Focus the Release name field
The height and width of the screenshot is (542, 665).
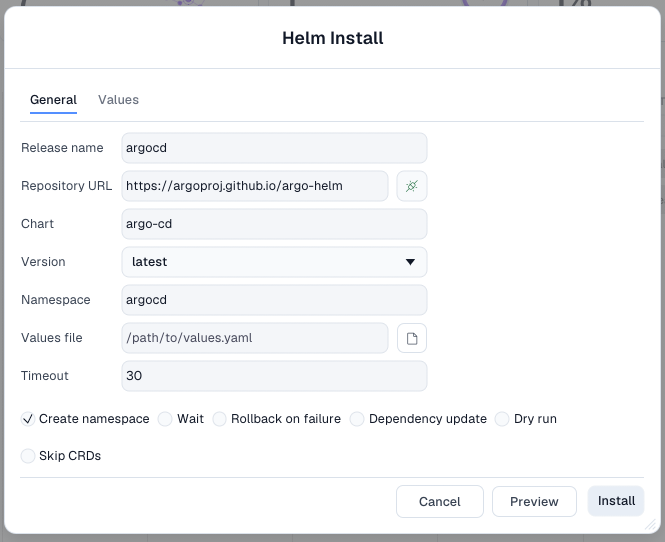click(x=274, y=148)
